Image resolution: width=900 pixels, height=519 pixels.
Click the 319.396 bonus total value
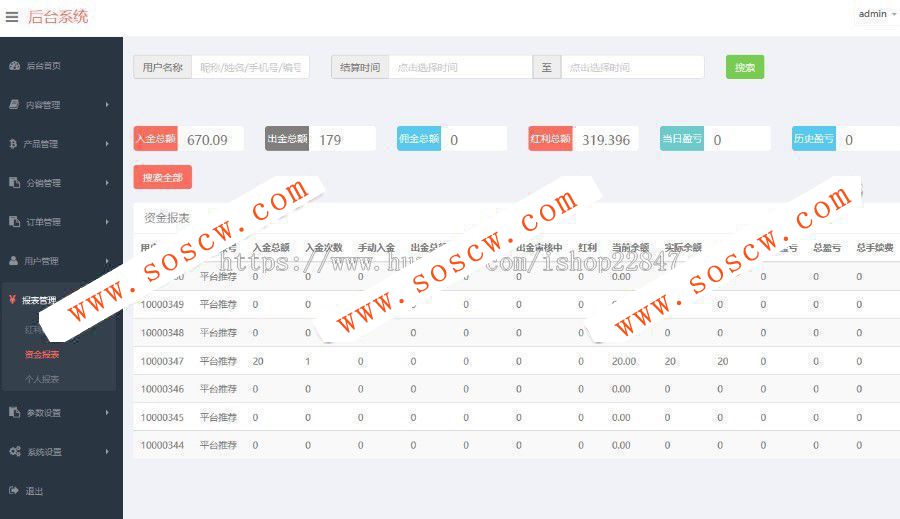coord(606,140)
